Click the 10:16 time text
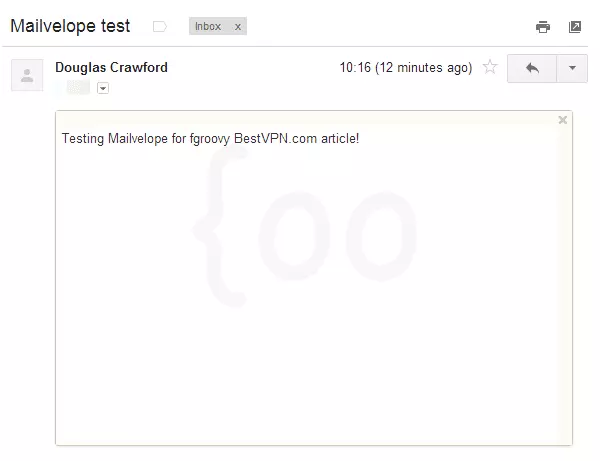The image size is (600, 461). pos(355,68)
